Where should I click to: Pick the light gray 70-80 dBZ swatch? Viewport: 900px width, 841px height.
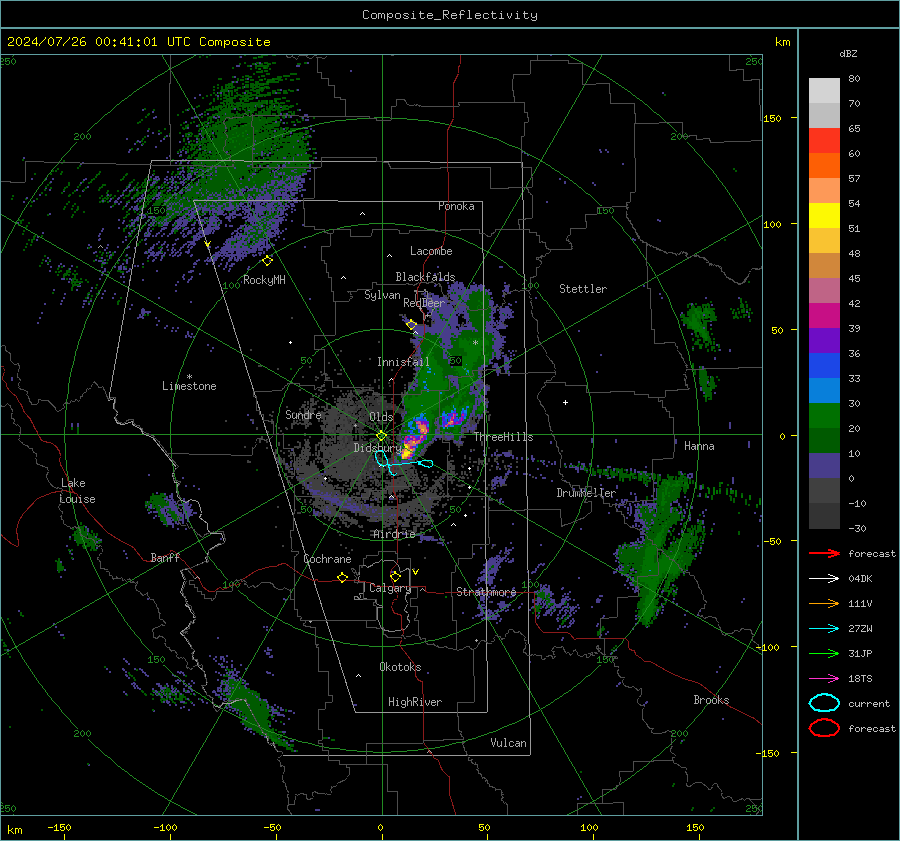tap(824, 91)
